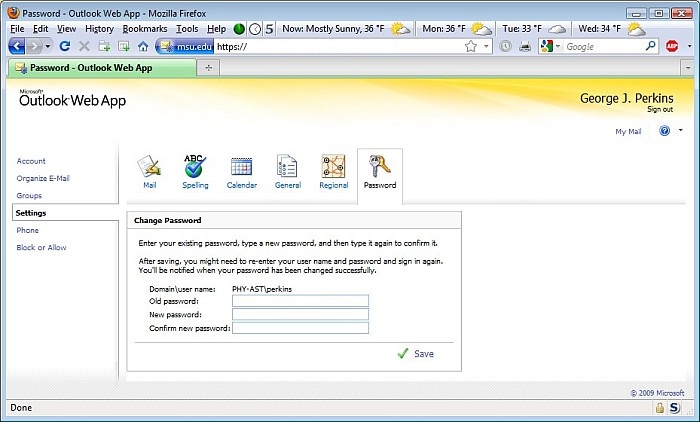The image size is (700, 422).
Task: Click the Confirm new password field
Action: [300, 328]
